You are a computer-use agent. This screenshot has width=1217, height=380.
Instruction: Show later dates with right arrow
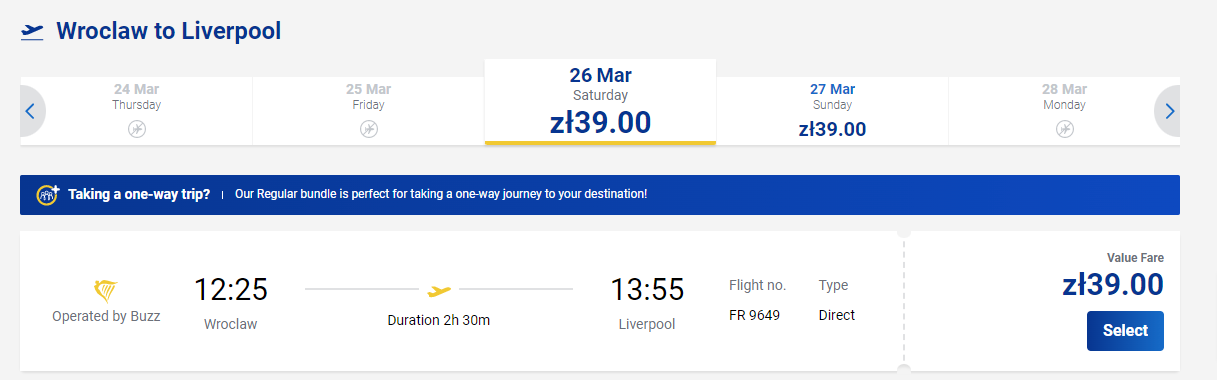[x=1168, y=111]
